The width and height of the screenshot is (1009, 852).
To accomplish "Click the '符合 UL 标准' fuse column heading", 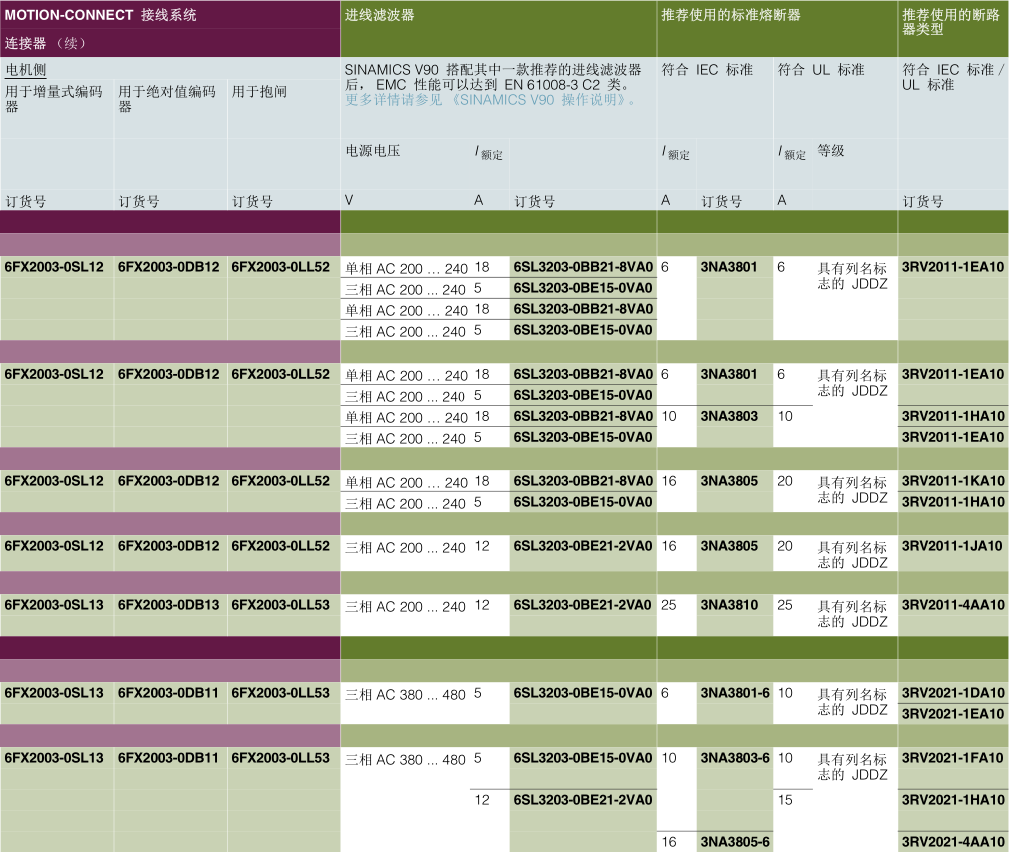I will tap(821, 69).
